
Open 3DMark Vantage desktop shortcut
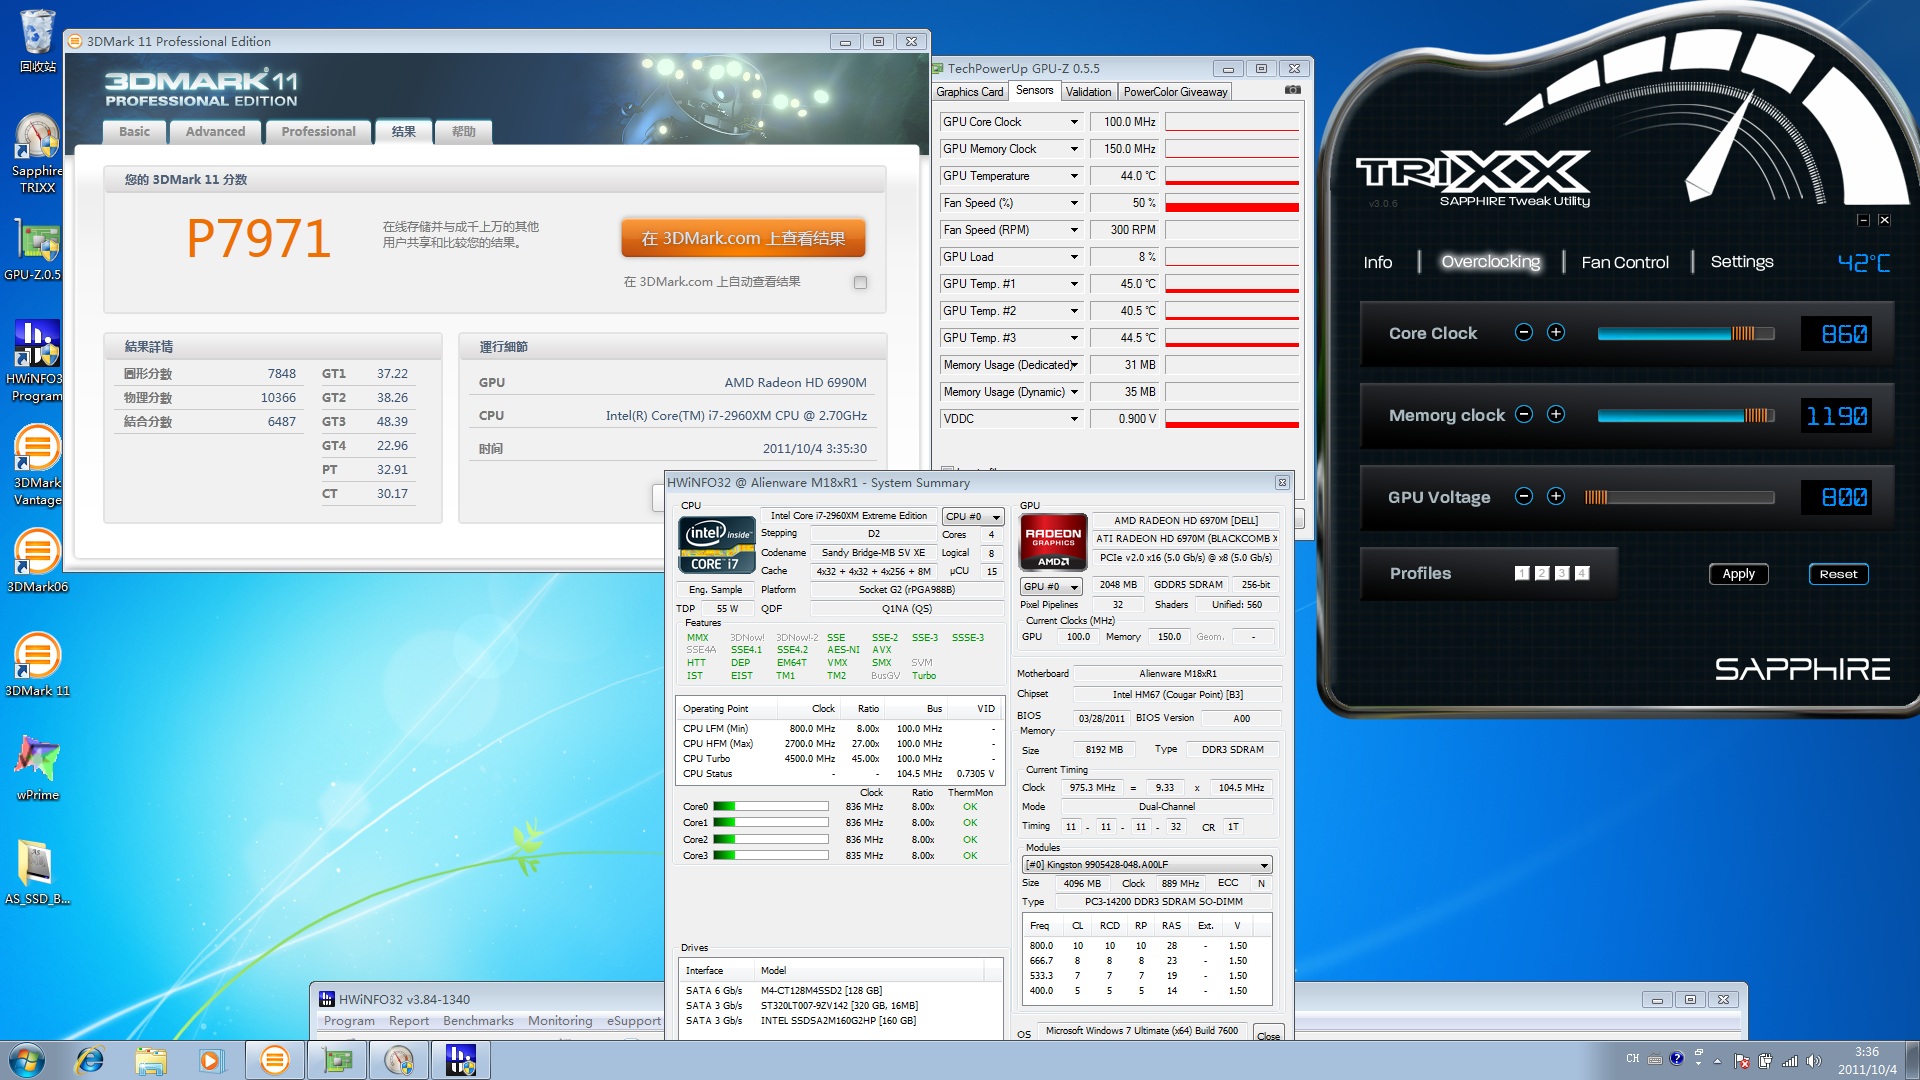[x=37, y=465]
